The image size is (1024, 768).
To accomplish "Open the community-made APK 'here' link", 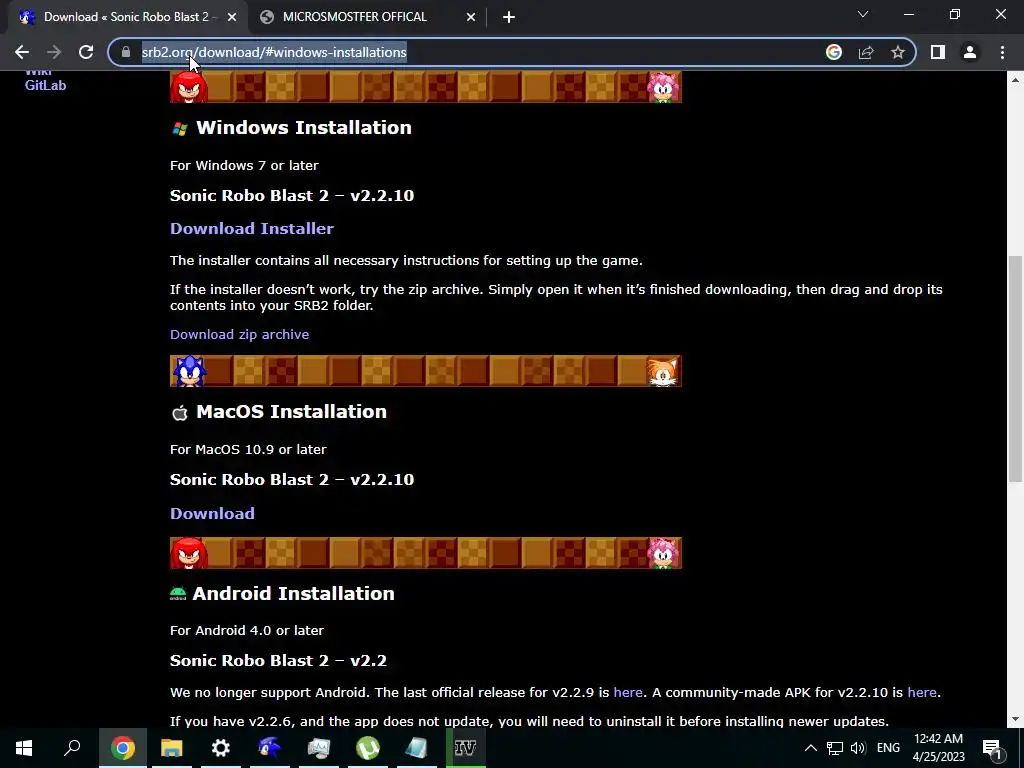I will pos(921,692).
